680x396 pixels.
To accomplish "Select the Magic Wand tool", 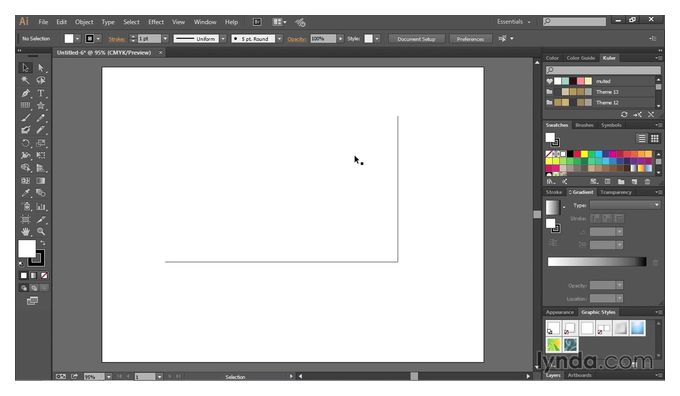I will coord(26,80).
